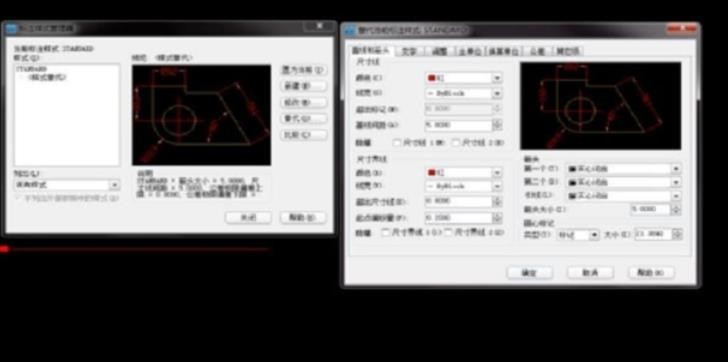Image resolution: width=728 pixels, height=362 pixels.
Task: Select the 直线和箭头 tab
Action: tap(372, 51)
